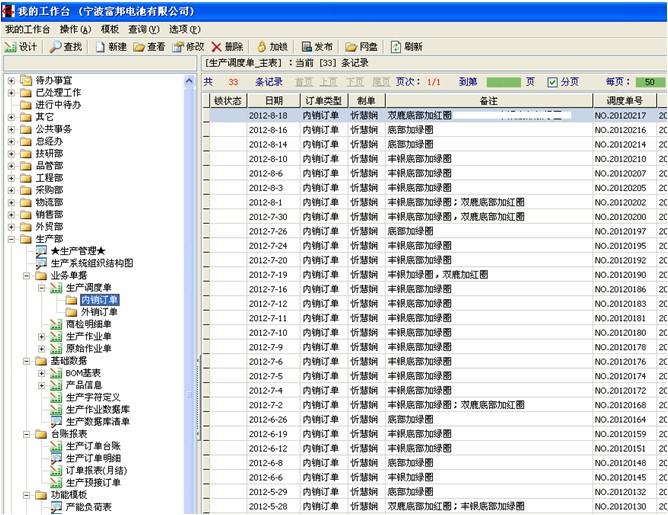The width and height of the screenshot is (668, 515).
Task: Delete the record using the 删除 icon
Action: pyautogui.click(x=227, y=47)
